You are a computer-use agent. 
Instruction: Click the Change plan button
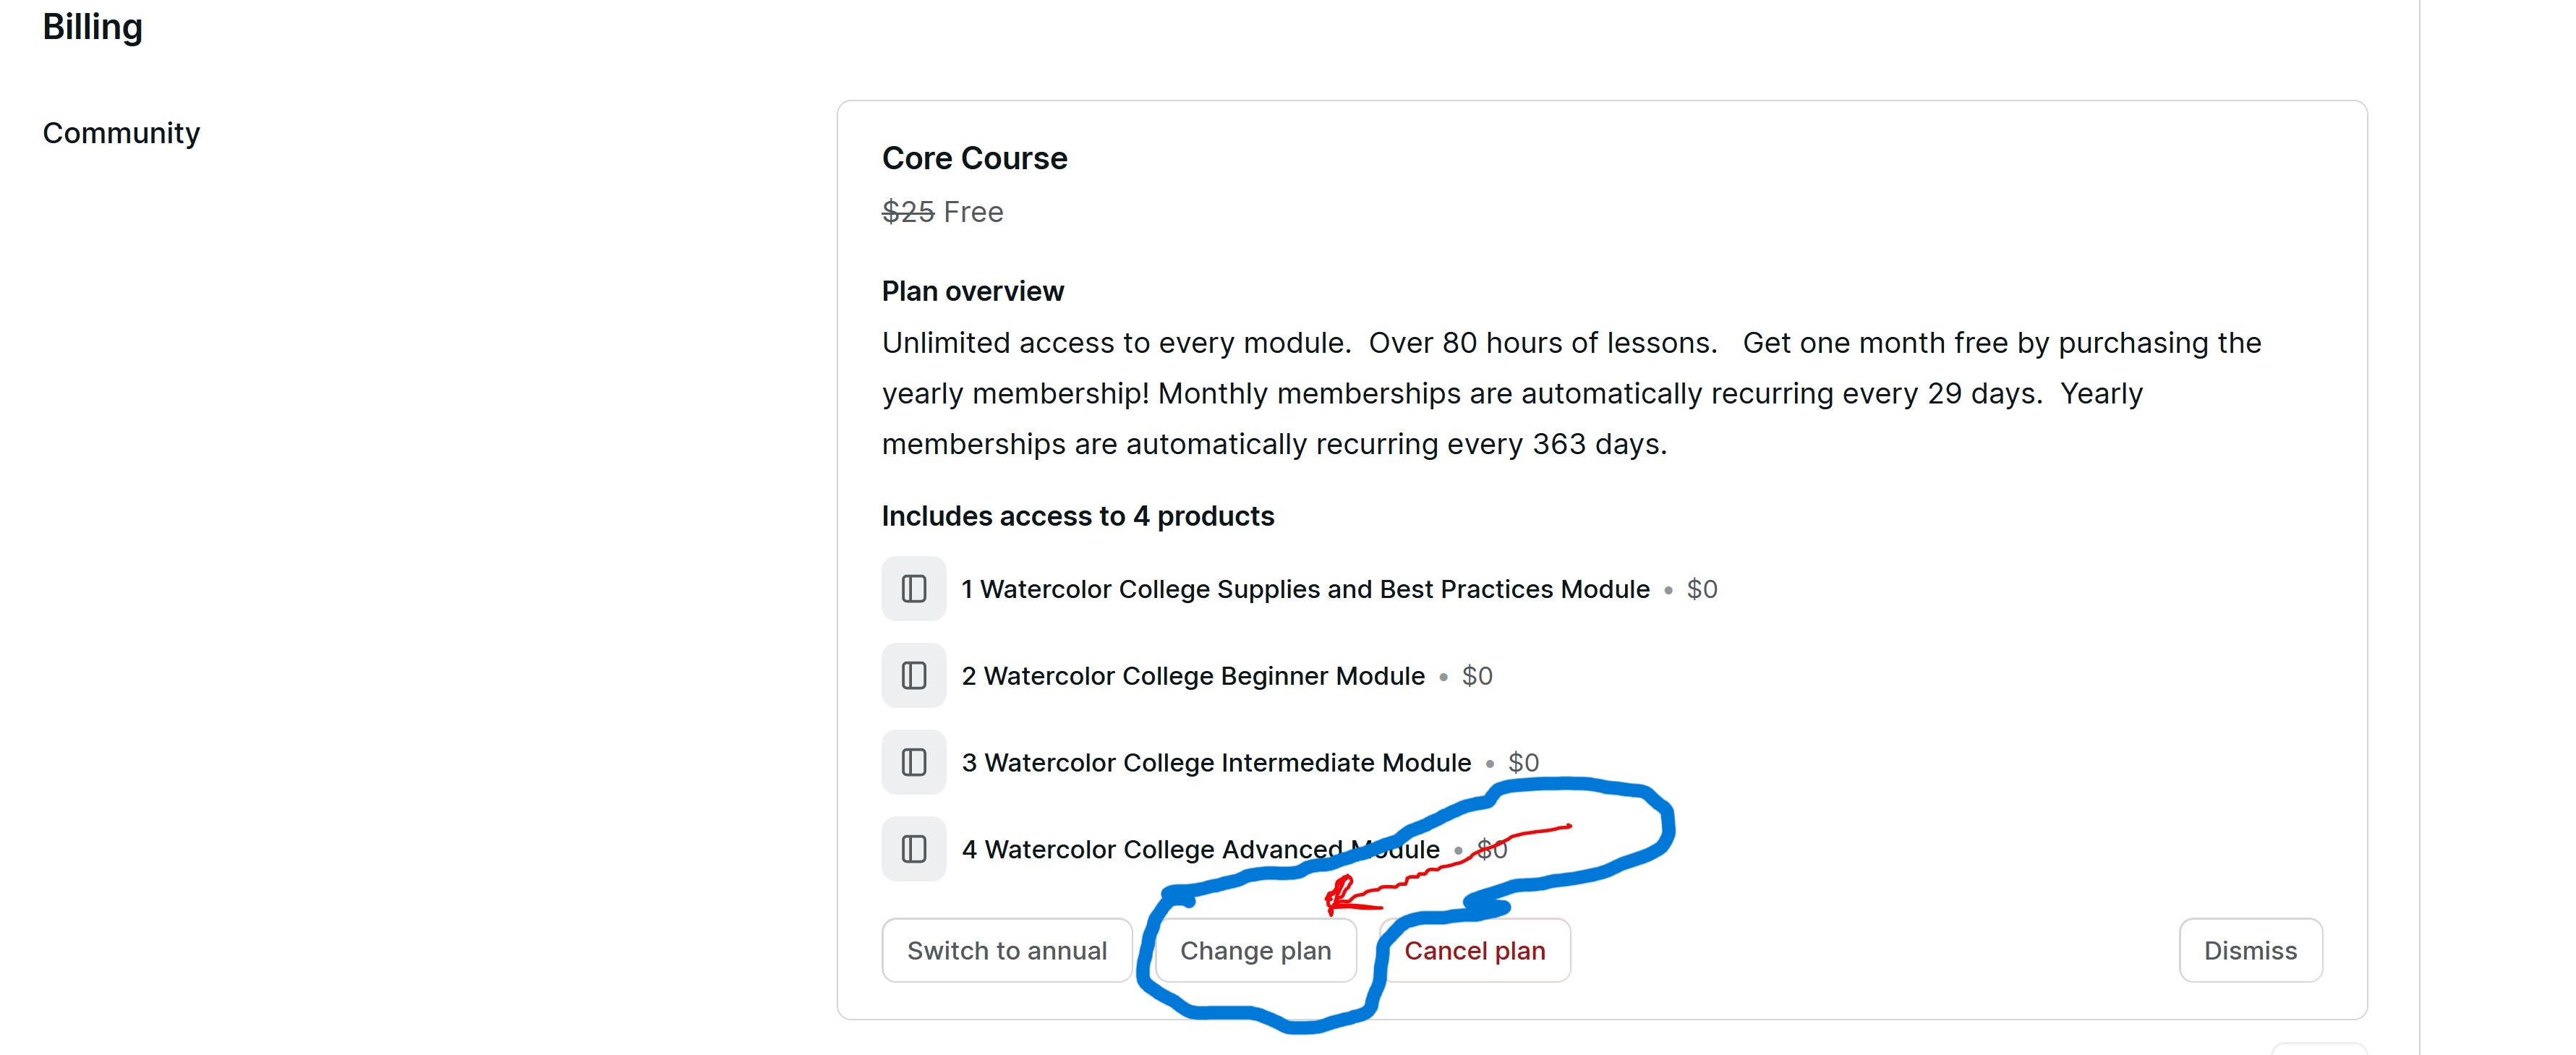(1256, 950)
